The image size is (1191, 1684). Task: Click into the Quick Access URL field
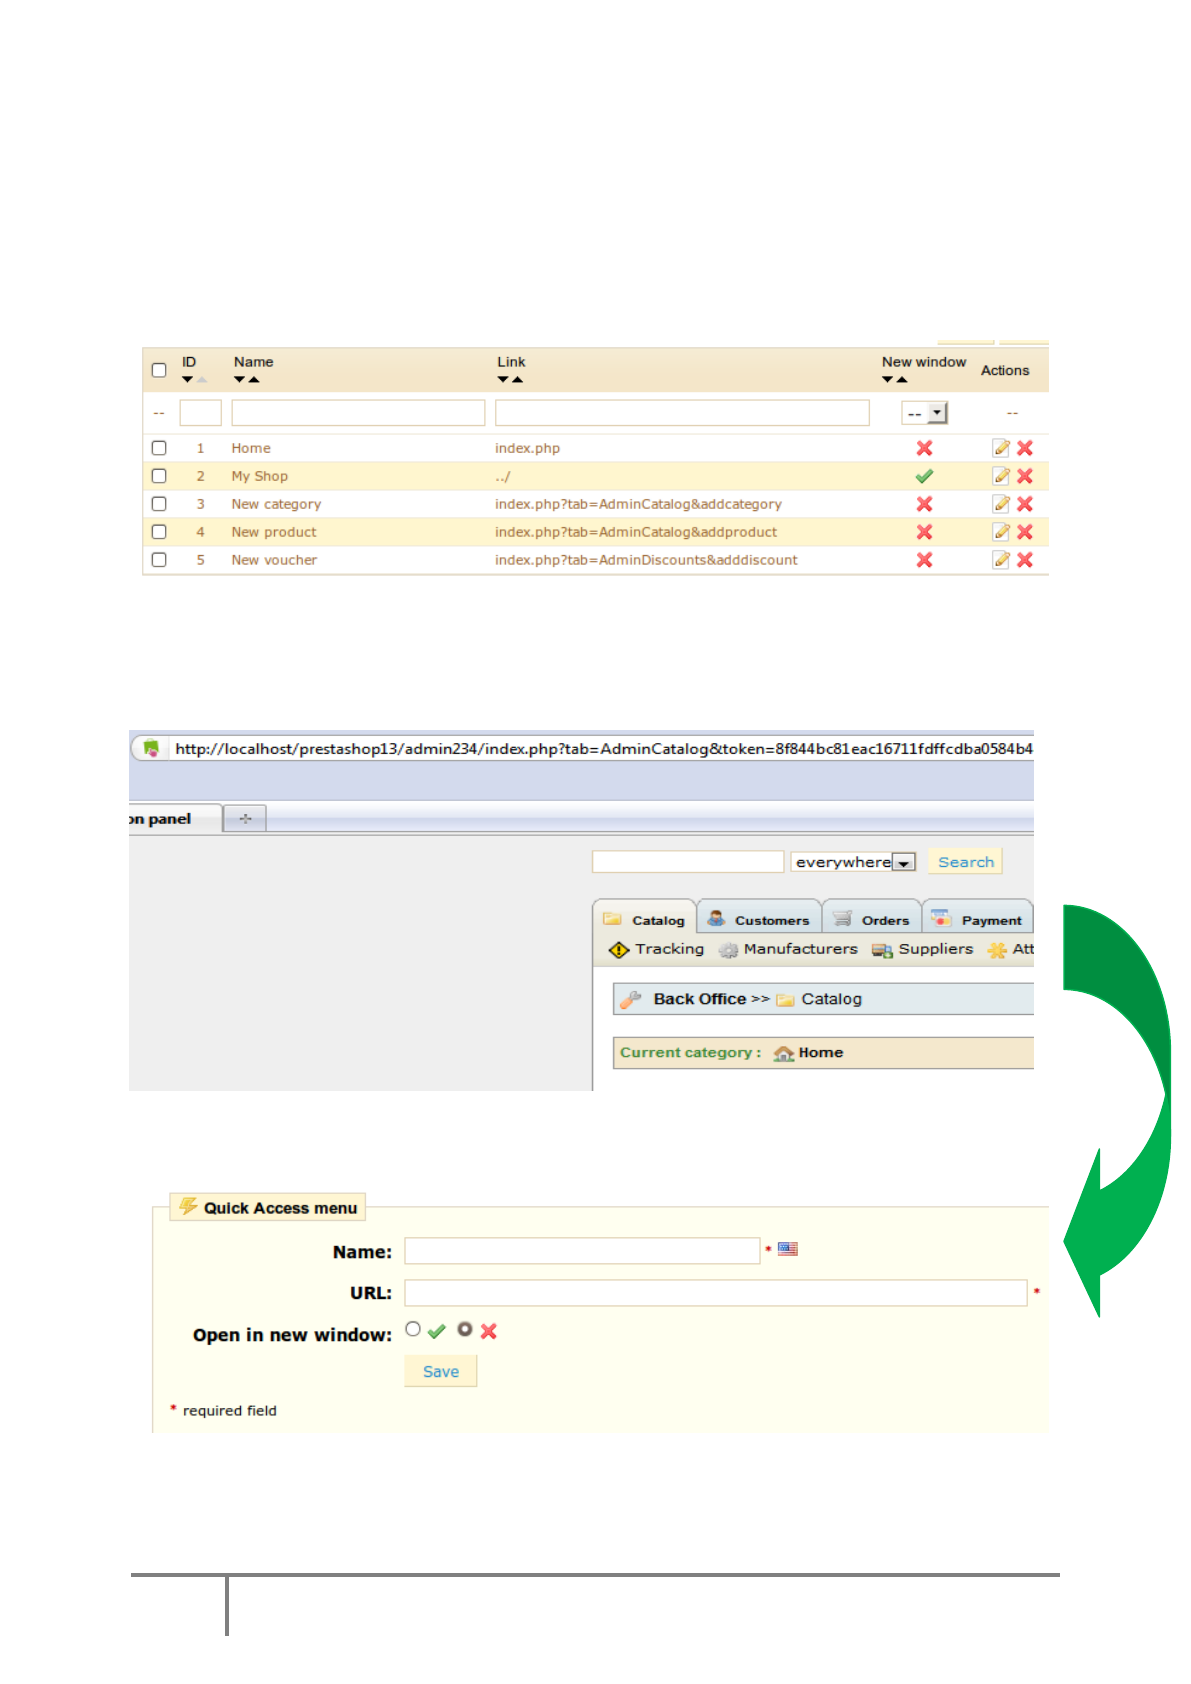coord(716,1293)
